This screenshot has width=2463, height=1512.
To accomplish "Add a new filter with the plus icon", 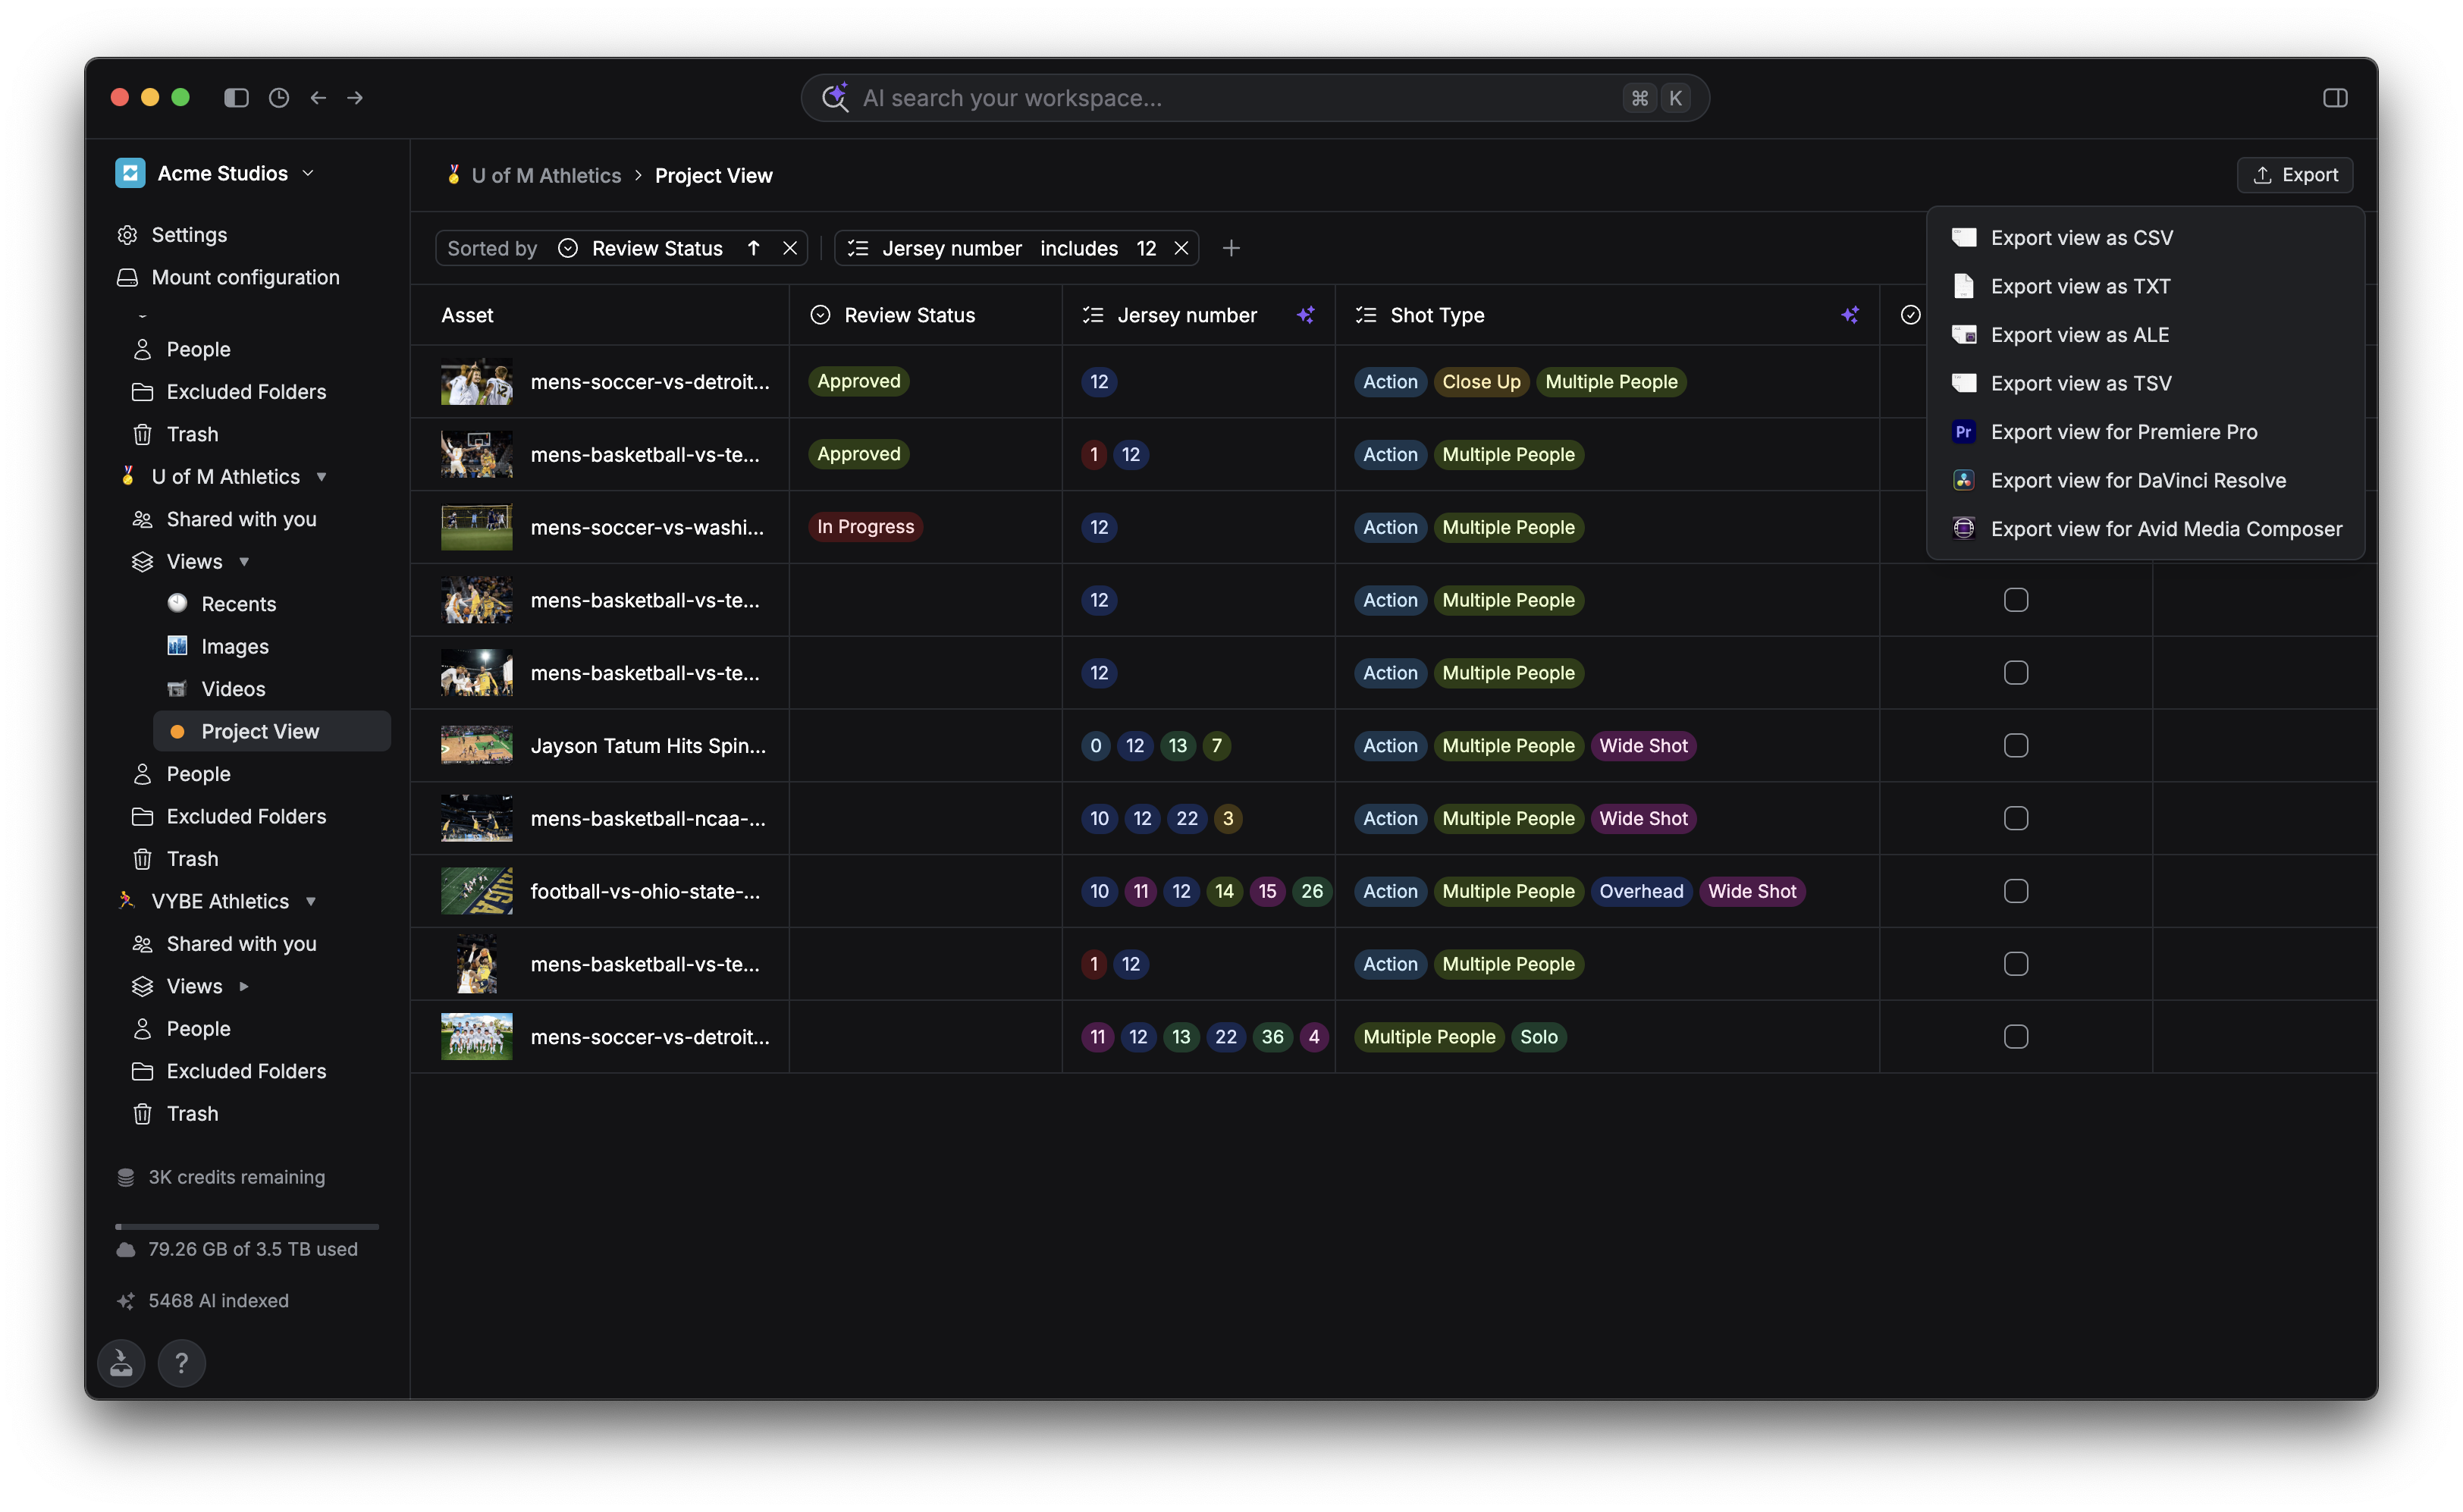I will click(x=1231, y=248).
